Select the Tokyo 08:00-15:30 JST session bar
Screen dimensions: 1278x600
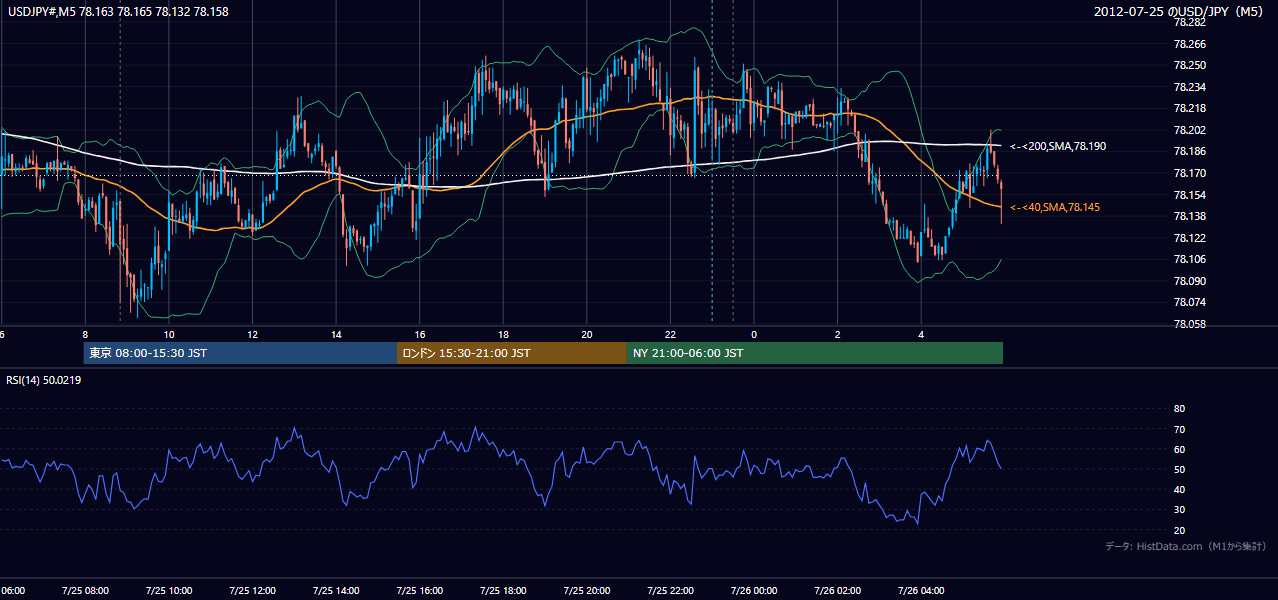pyautogui.click(x=240, y=353)
